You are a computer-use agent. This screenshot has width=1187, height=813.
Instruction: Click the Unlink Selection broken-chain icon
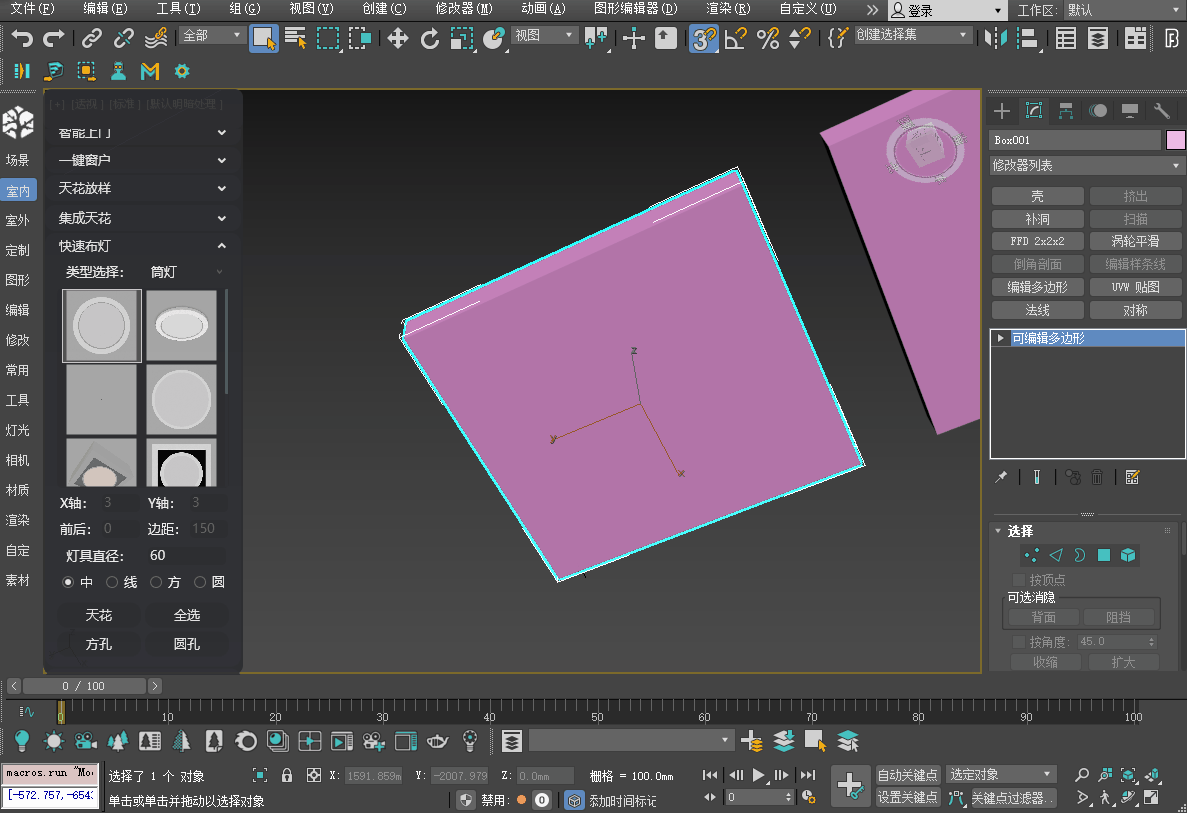tap(123, 37)
